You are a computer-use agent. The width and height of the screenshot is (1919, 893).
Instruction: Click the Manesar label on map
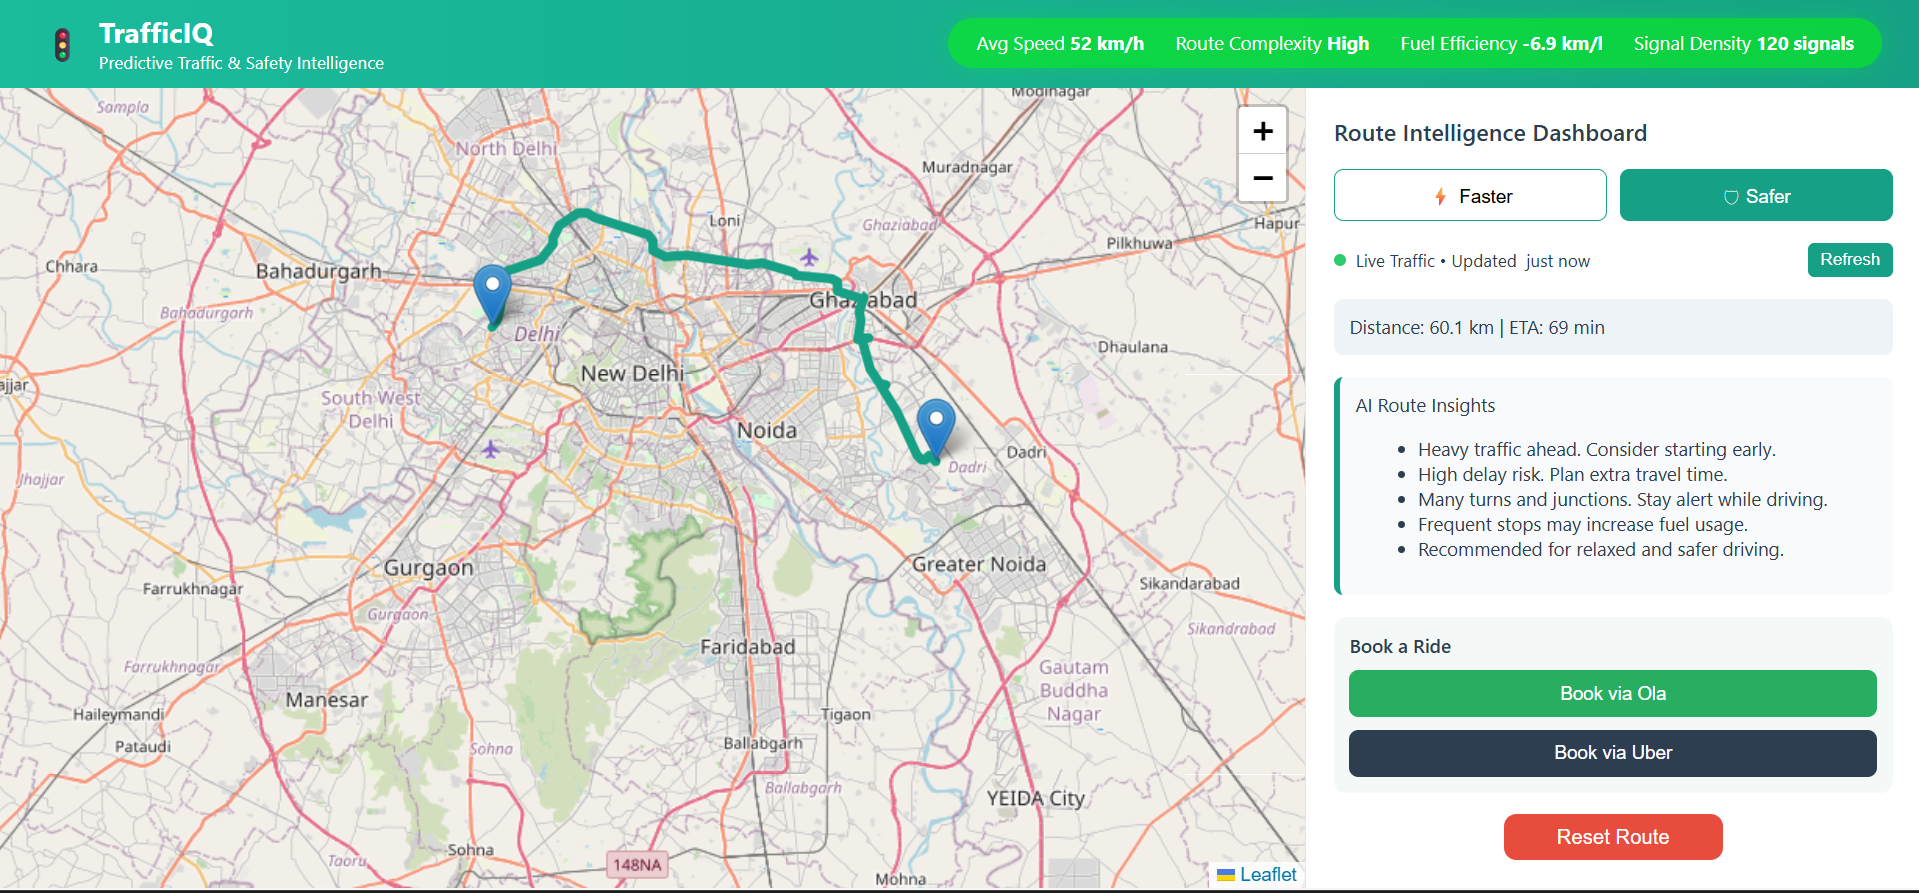pos(327,700)
